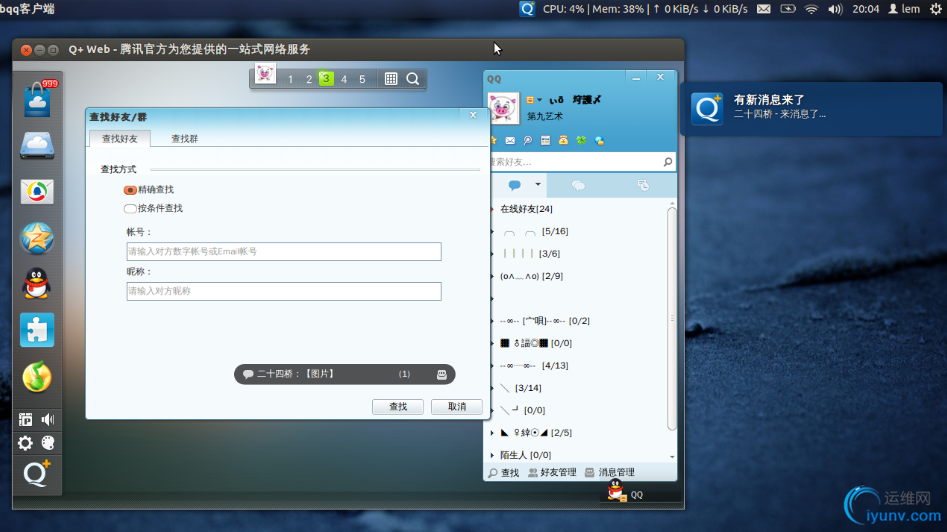The width and height of the screenshot is (947, 532).
Task: Open the calendar-like icon in QQ panel
Action: pos(545,140)
